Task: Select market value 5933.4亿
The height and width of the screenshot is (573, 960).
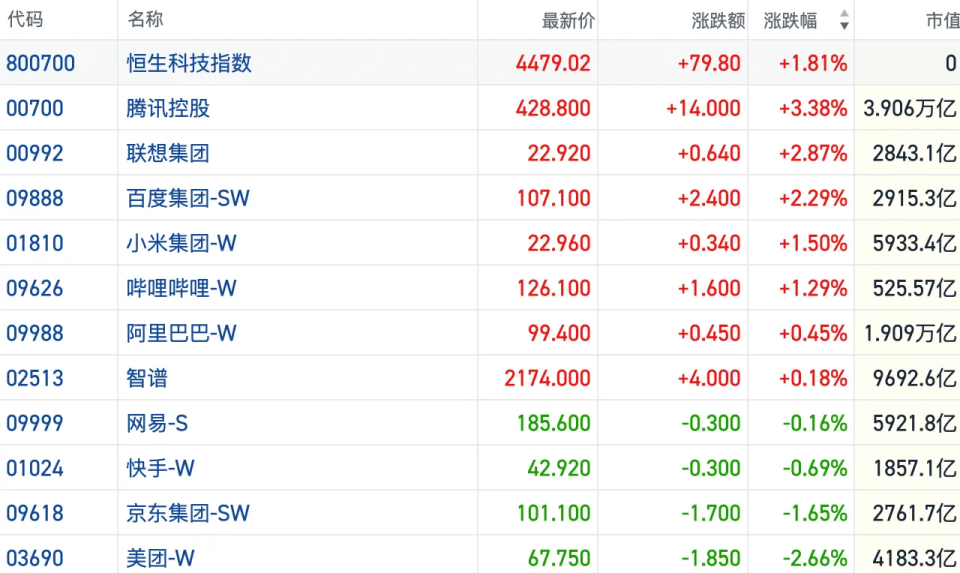Action: (915, 243)
